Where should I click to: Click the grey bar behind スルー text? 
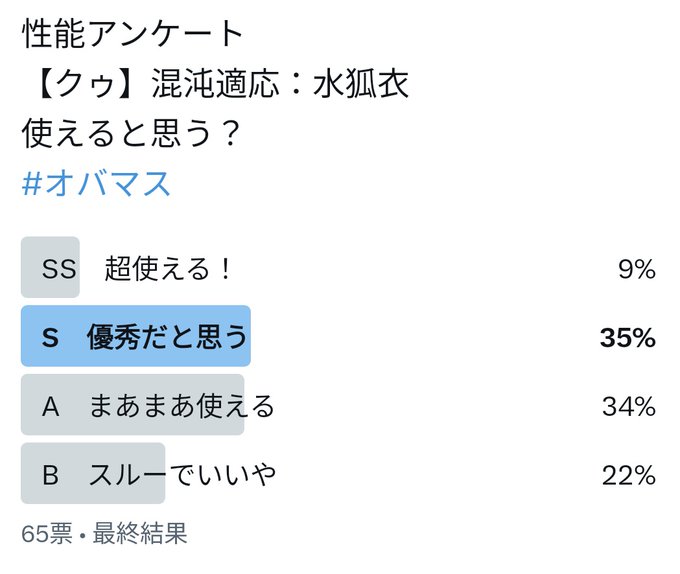coord(93,473)
